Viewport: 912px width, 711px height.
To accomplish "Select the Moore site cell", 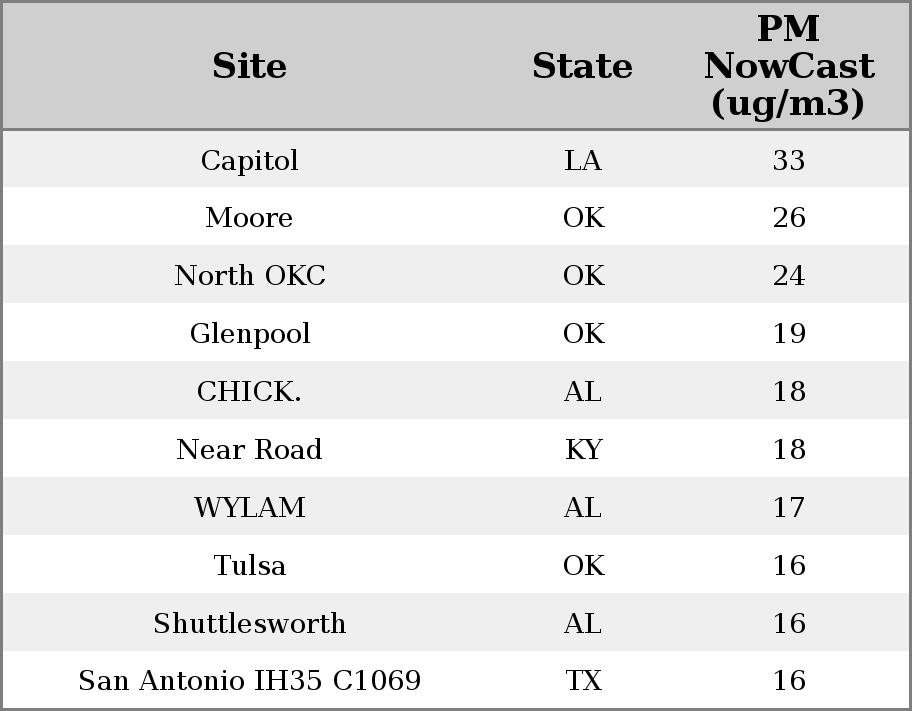I will click(249, 218).
